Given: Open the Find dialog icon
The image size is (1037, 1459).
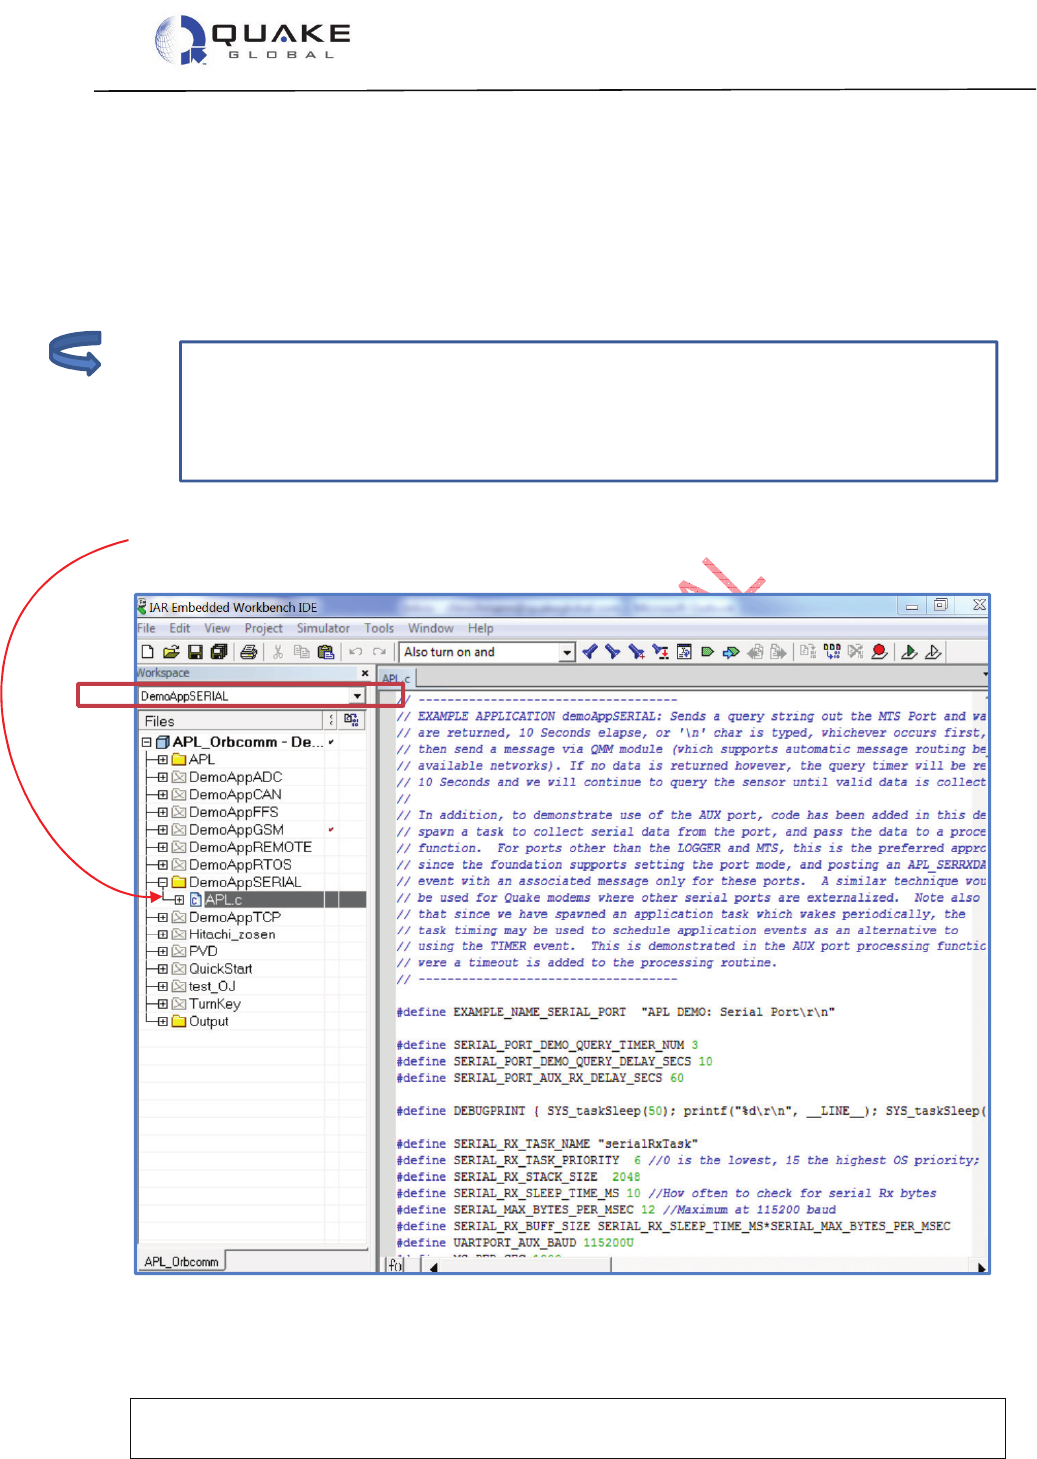Looking at the screenshot, I should tap(636, 652).
